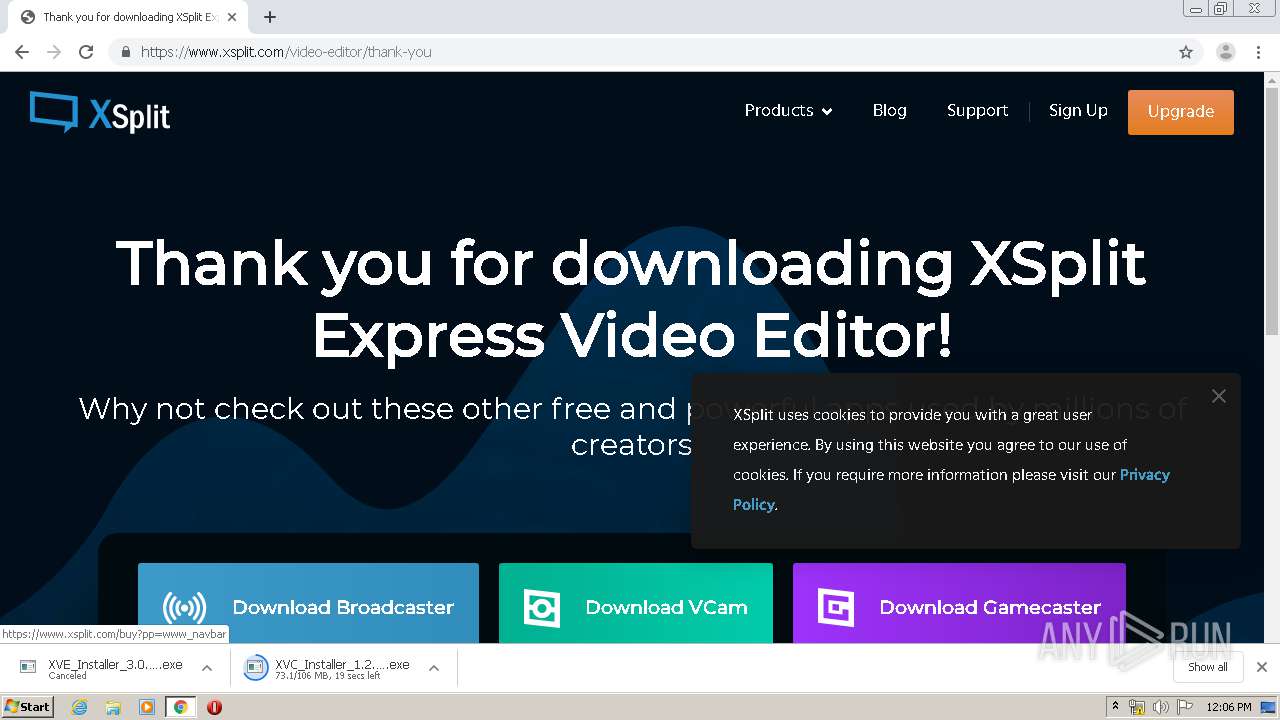This screenshot has height=720, width=1280.
Task: Click the Gamecaster logo icon
Action: coord(836,607)
